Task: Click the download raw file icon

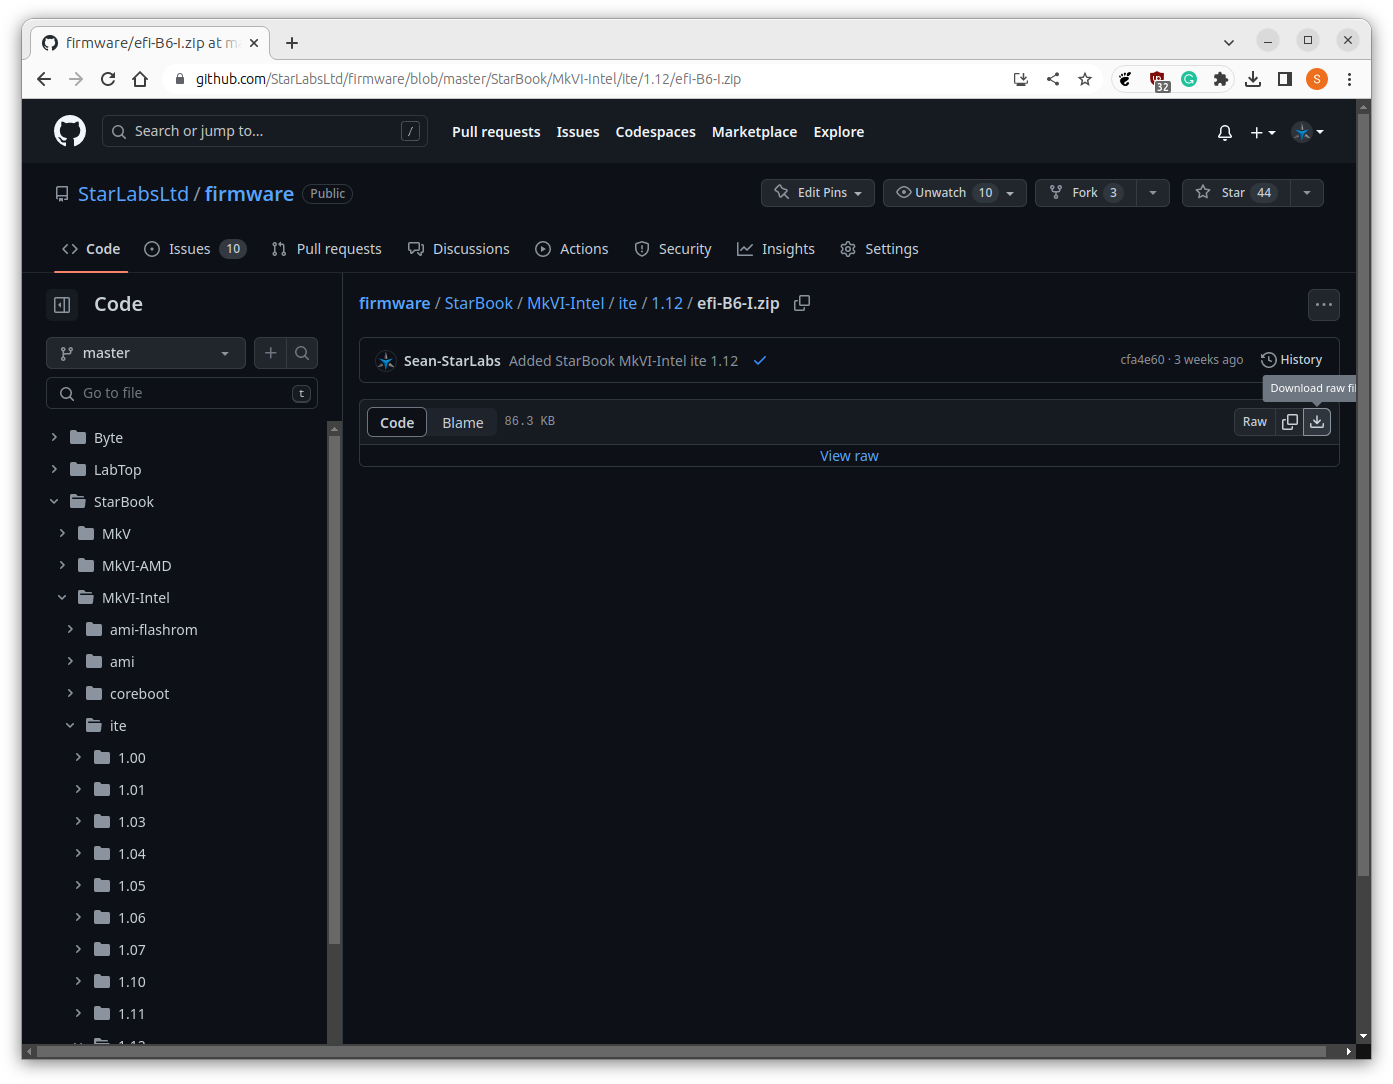Action: coord(1317,422)
